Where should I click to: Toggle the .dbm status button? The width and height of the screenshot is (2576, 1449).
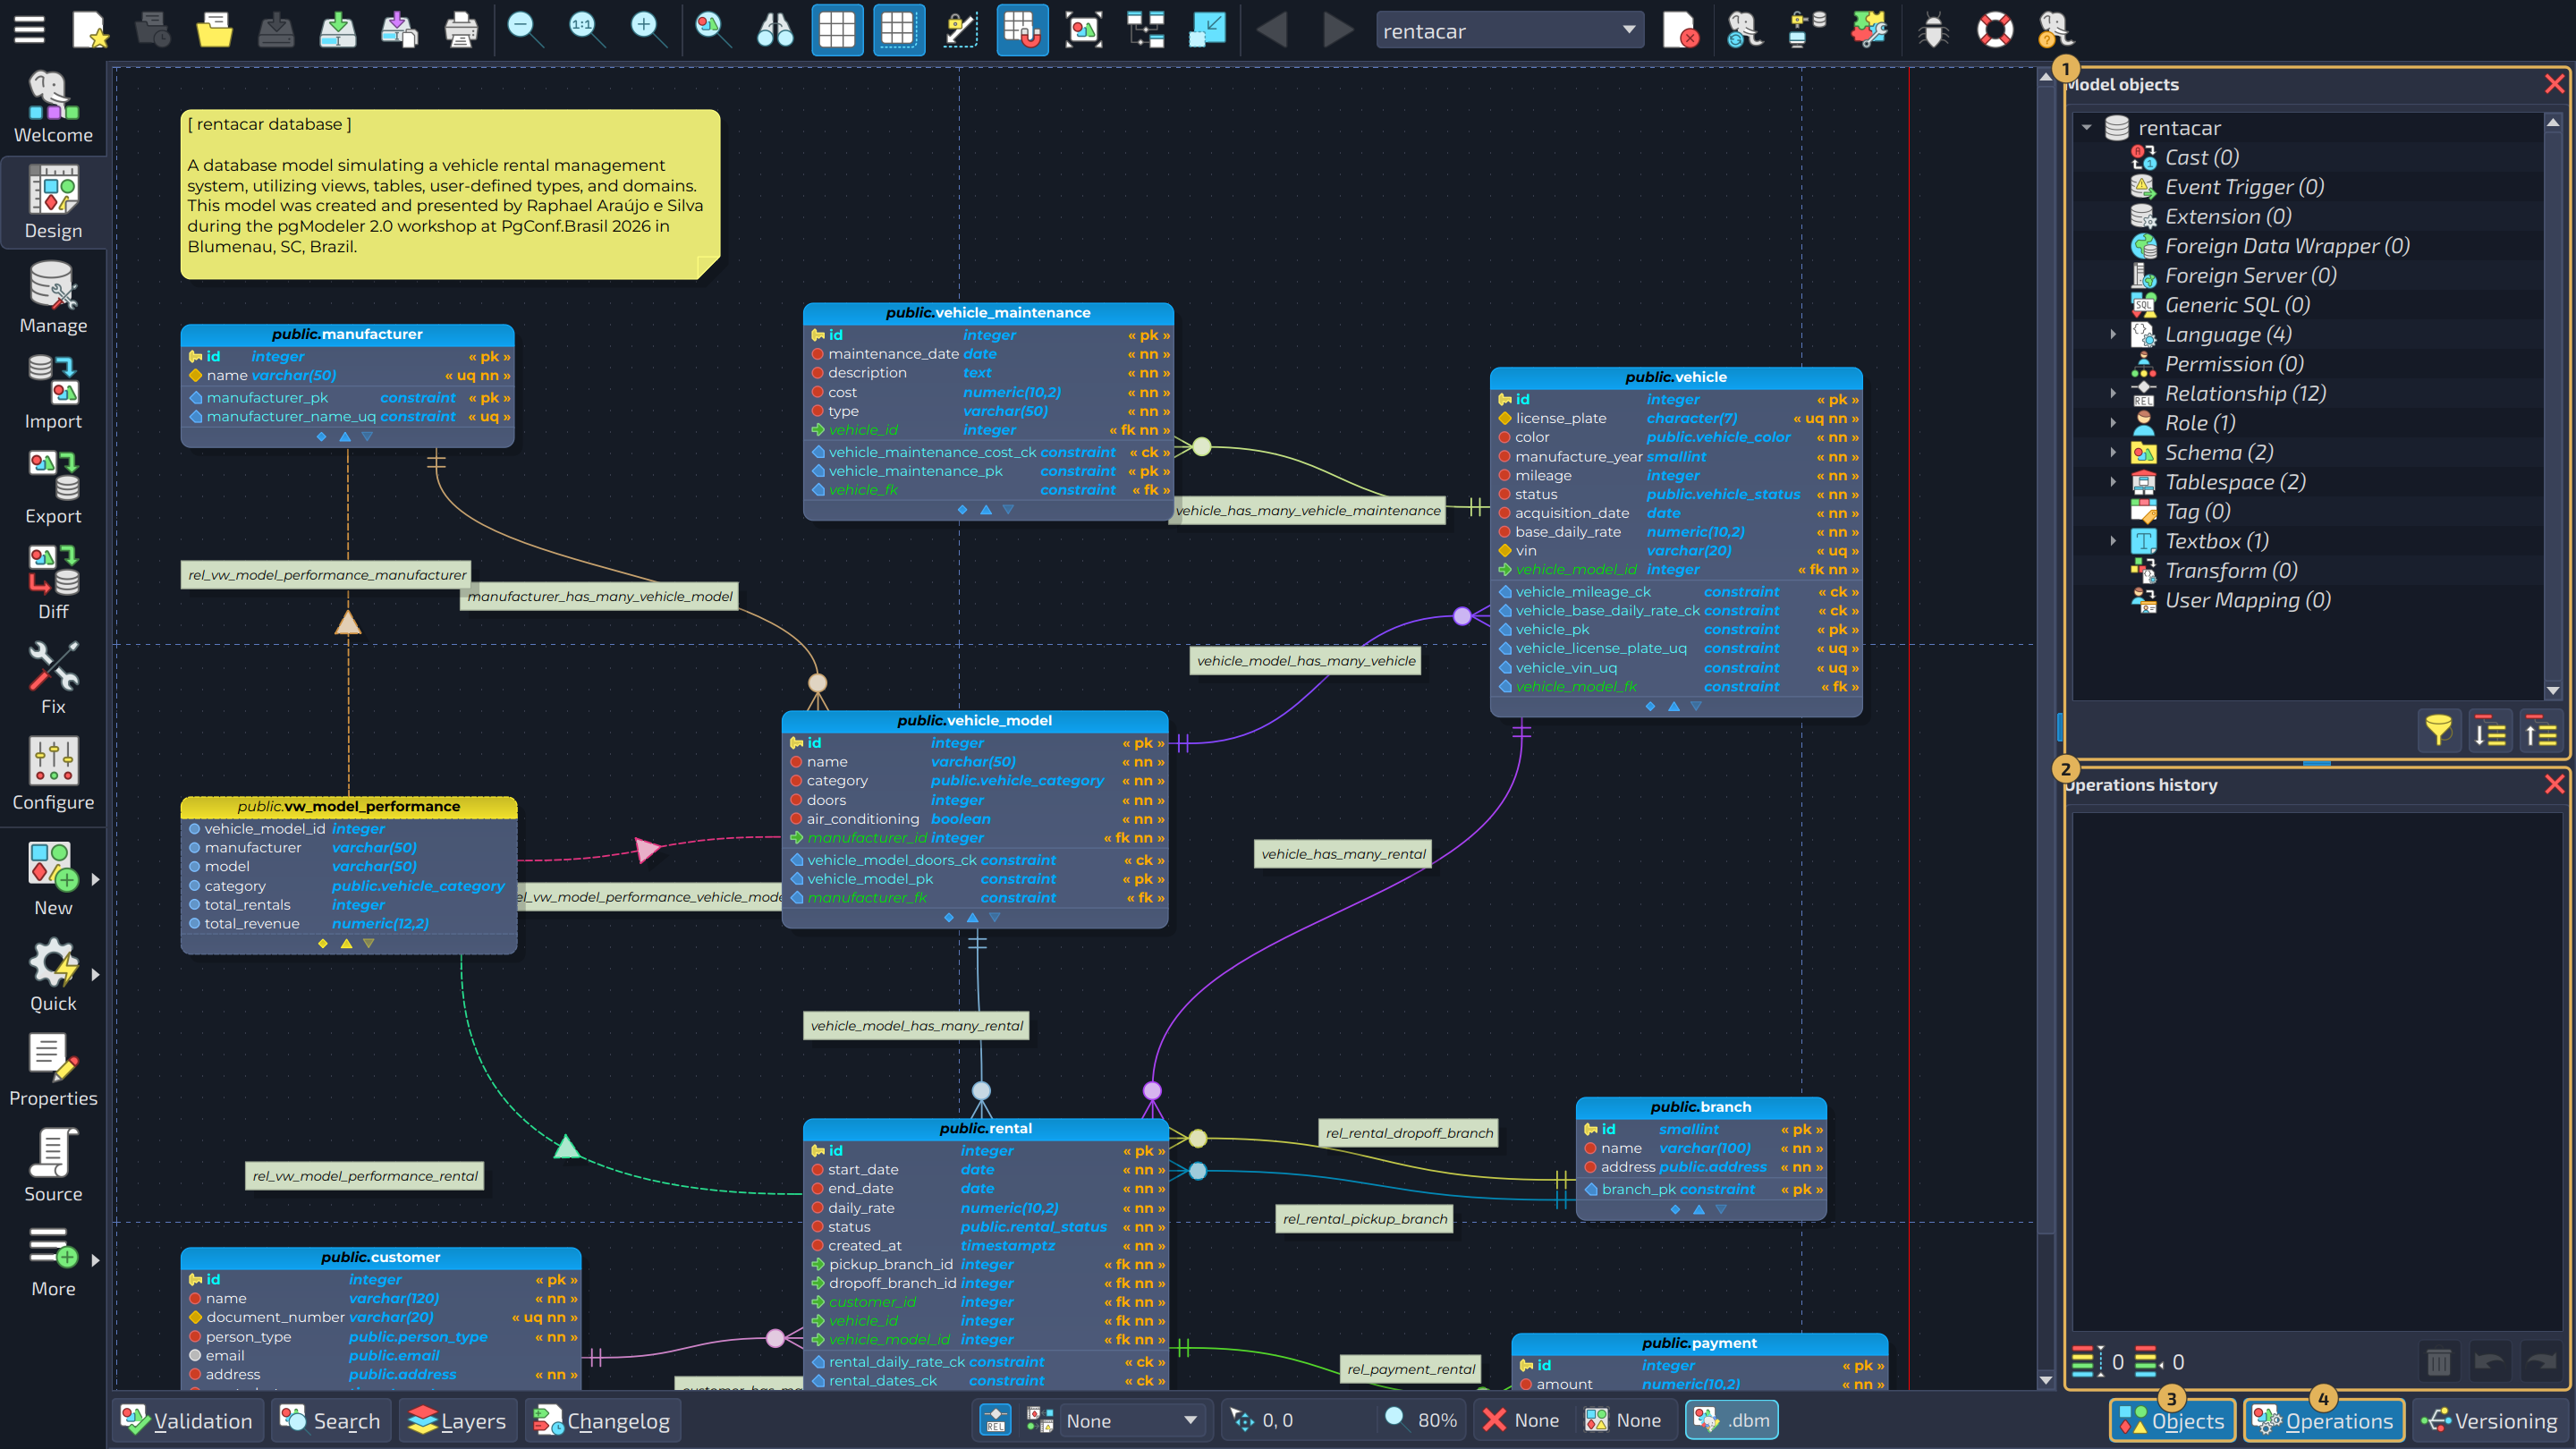(x=1732, y=1420)
